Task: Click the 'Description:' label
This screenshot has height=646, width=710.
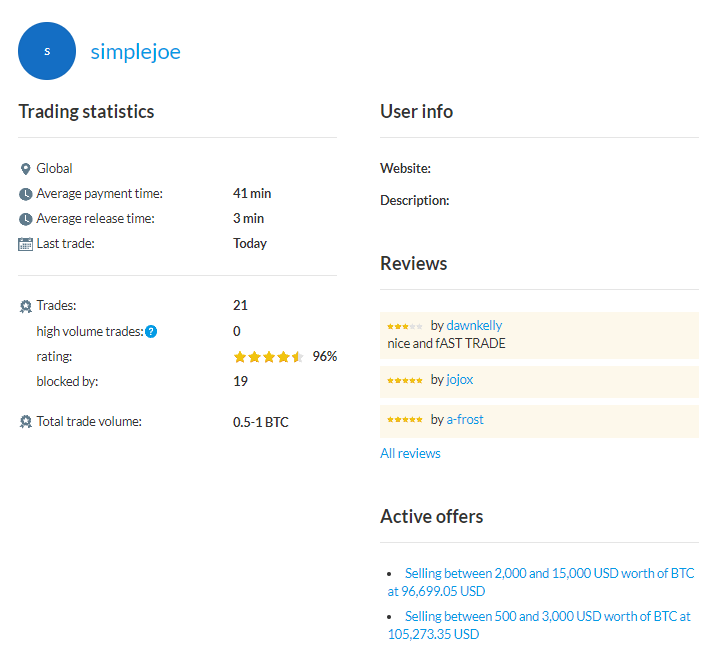Action: [415, 200]
